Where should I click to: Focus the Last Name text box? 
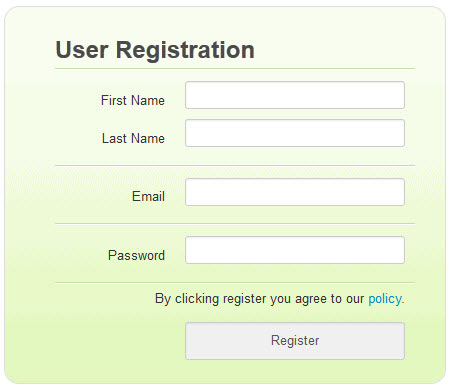coord(295,133)
